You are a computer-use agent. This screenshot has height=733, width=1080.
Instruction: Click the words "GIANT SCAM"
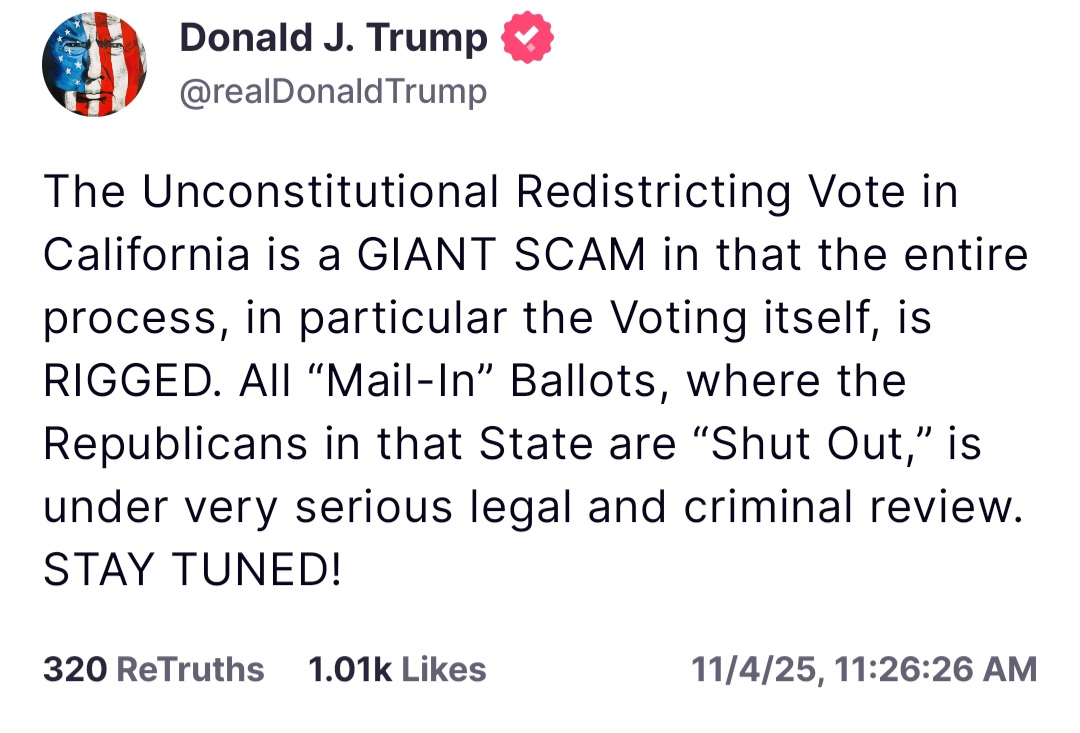tap(501, 256)
